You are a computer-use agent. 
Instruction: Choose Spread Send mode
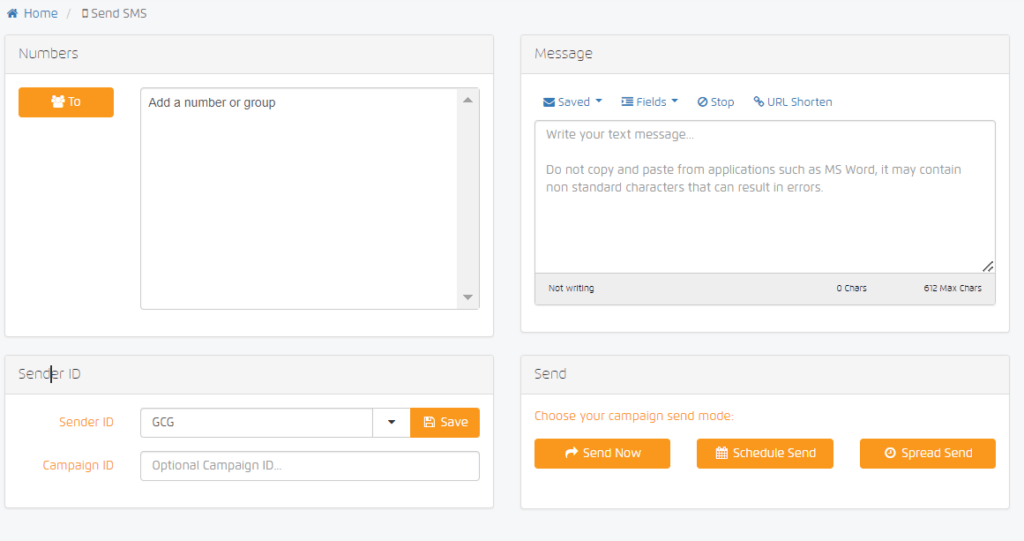[x=927, y=453]
